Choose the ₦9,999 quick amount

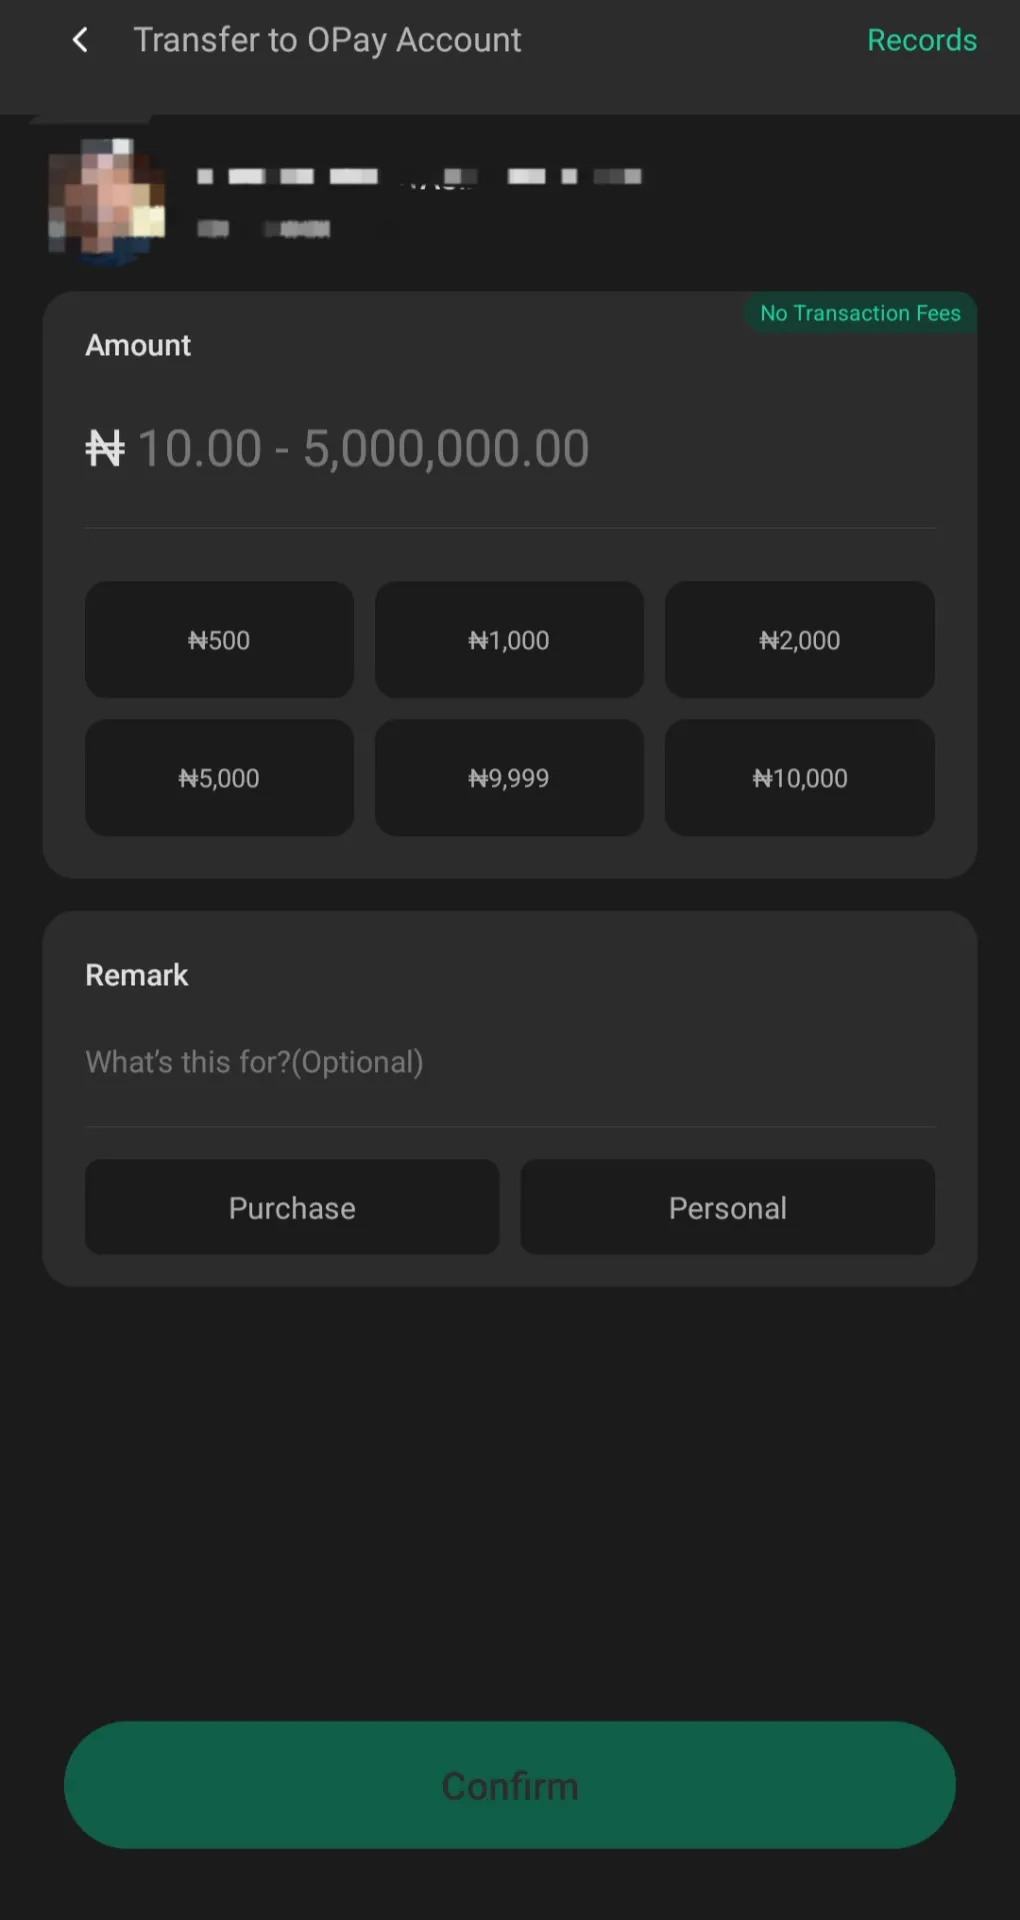coord(509,778)
